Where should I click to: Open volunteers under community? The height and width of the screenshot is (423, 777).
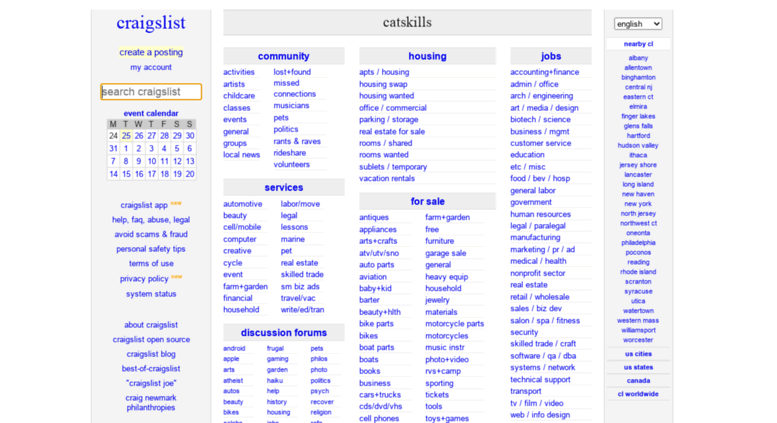click(x=291, y=164)
